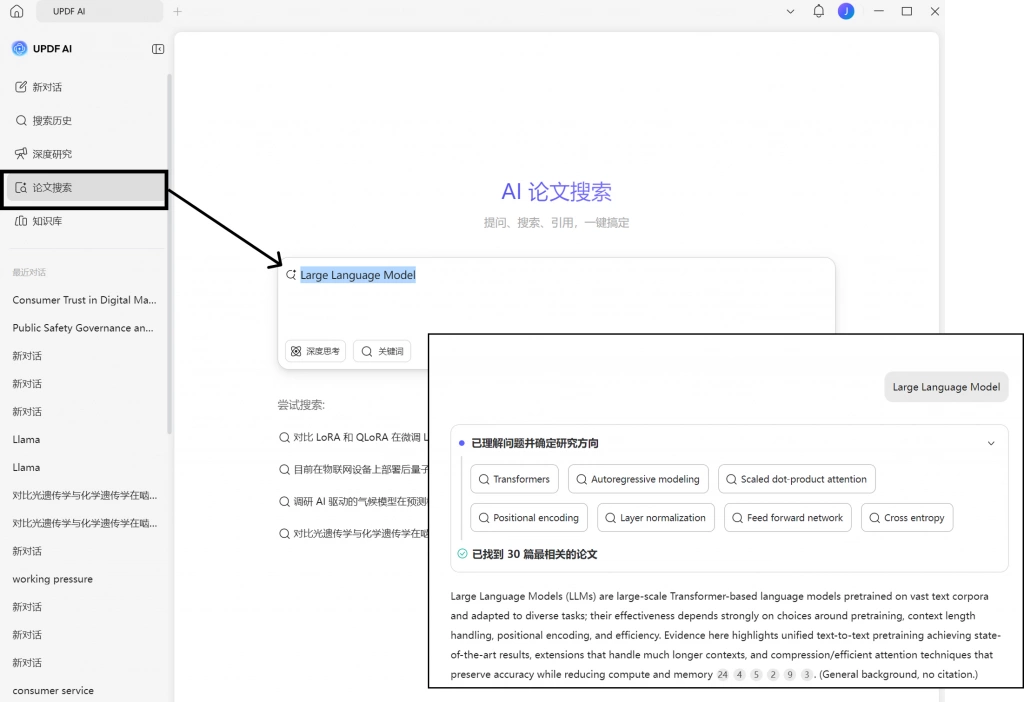The width and height of the screenshot is (1024, 702).
Task: Click the sidebar scrollbar
Action: click(169, 255)
